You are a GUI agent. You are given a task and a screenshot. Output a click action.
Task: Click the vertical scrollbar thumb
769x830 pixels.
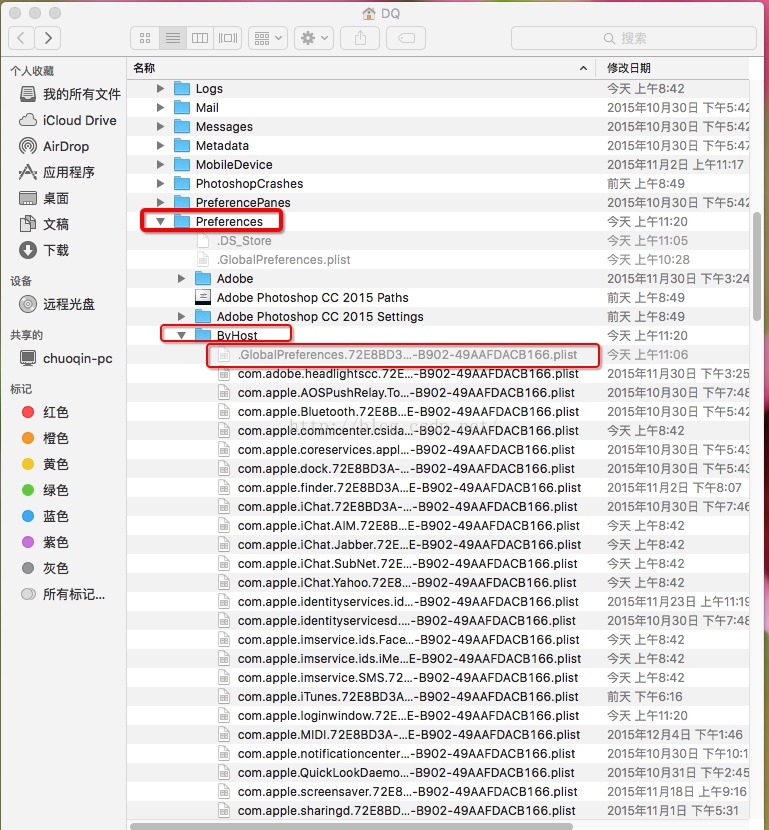pyautogui.click(x=756, y=266)
